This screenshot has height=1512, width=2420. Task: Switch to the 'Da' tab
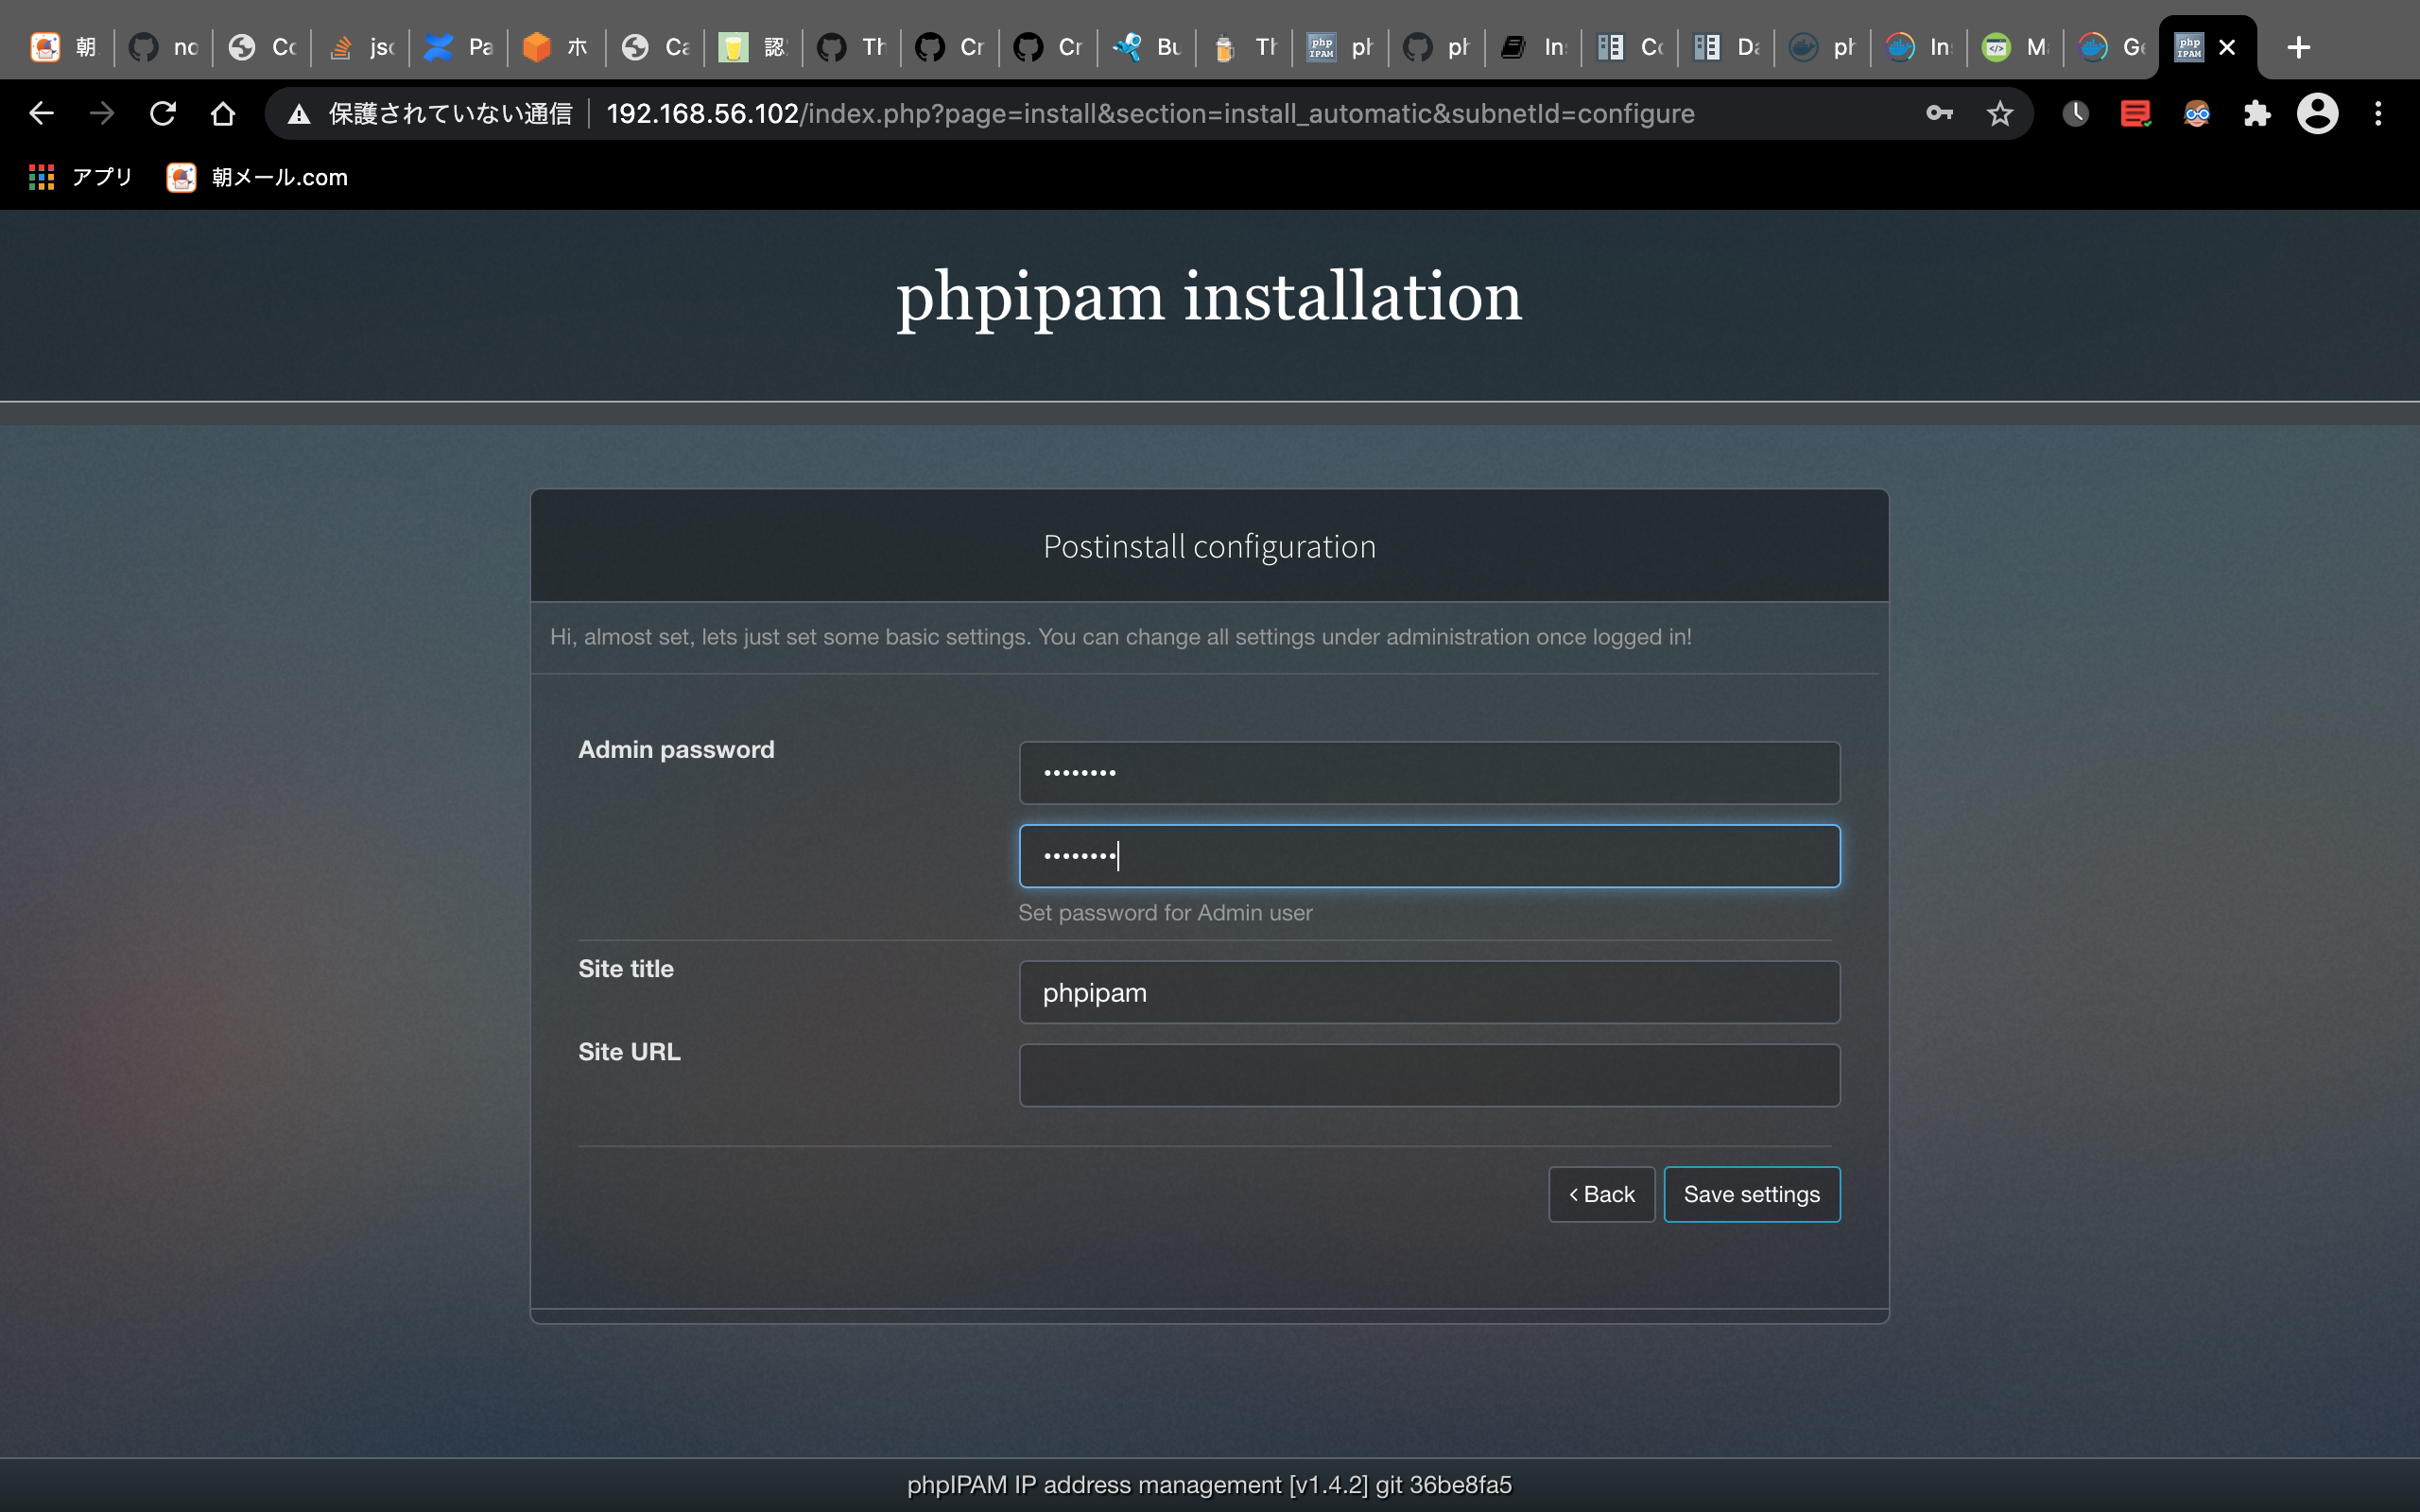pyautogui.click(x=1727, y=47)
